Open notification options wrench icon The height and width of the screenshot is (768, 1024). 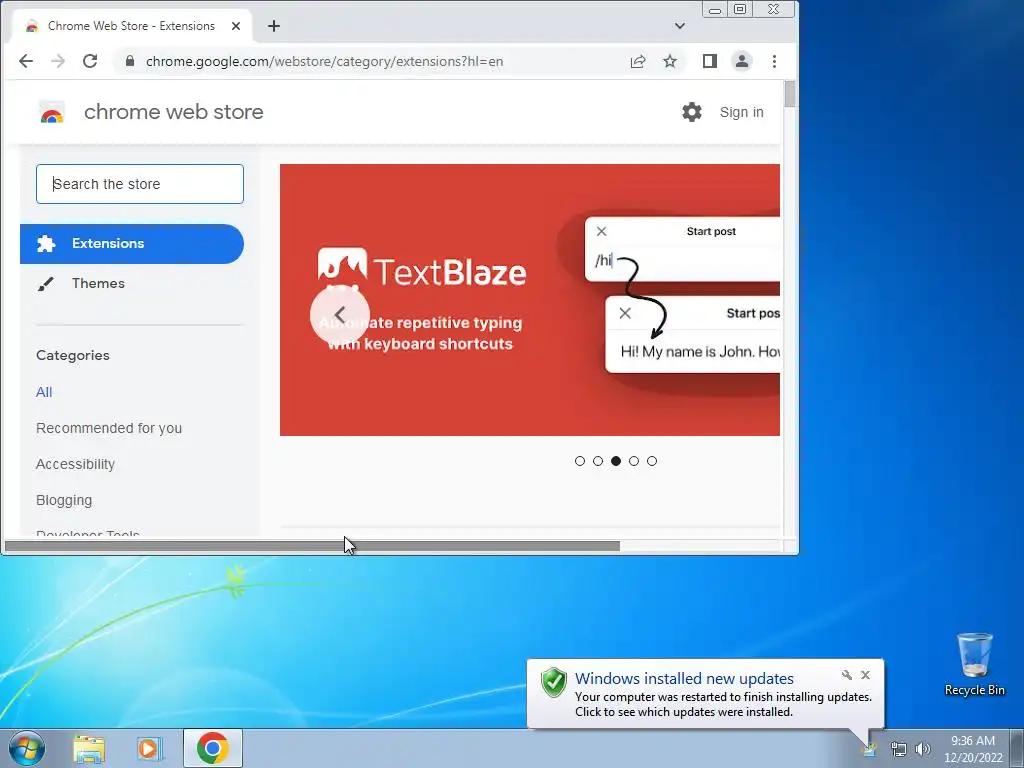coord(847,675)
